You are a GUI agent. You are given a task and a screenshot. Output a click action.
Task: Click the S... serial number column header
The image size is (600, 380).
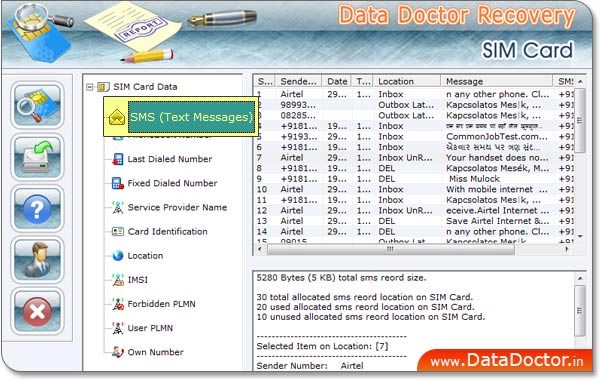tap(264, 81)
